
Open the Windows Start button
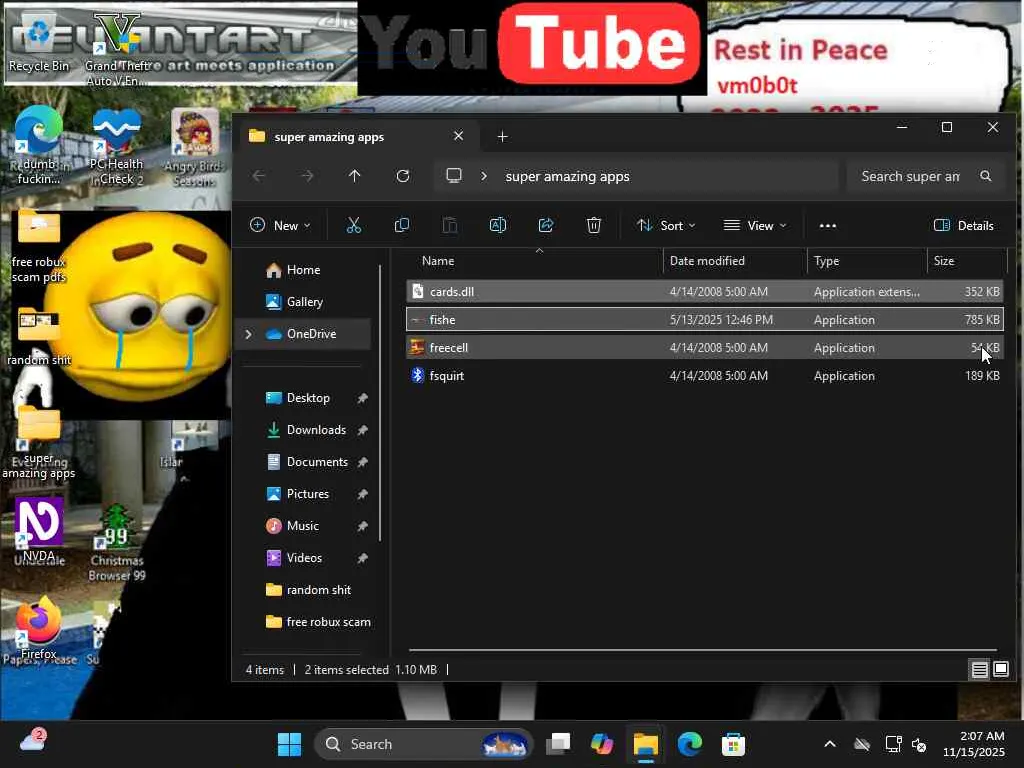[289, 744]
